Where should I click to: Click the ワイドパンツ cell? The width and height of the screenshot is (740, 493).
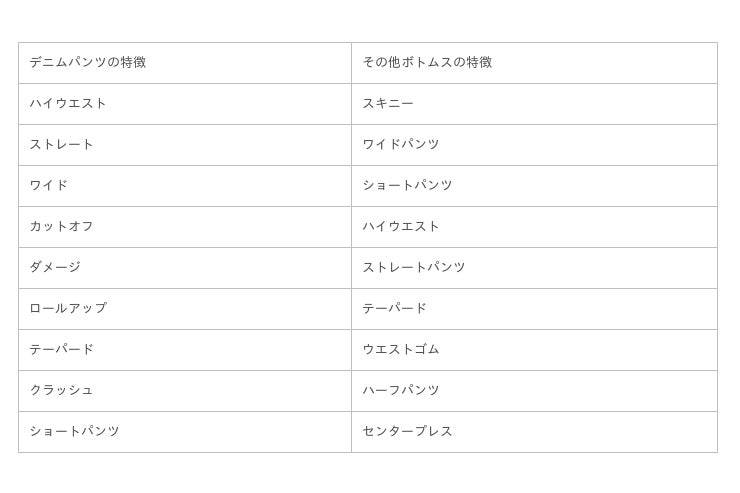coord(401,144)
